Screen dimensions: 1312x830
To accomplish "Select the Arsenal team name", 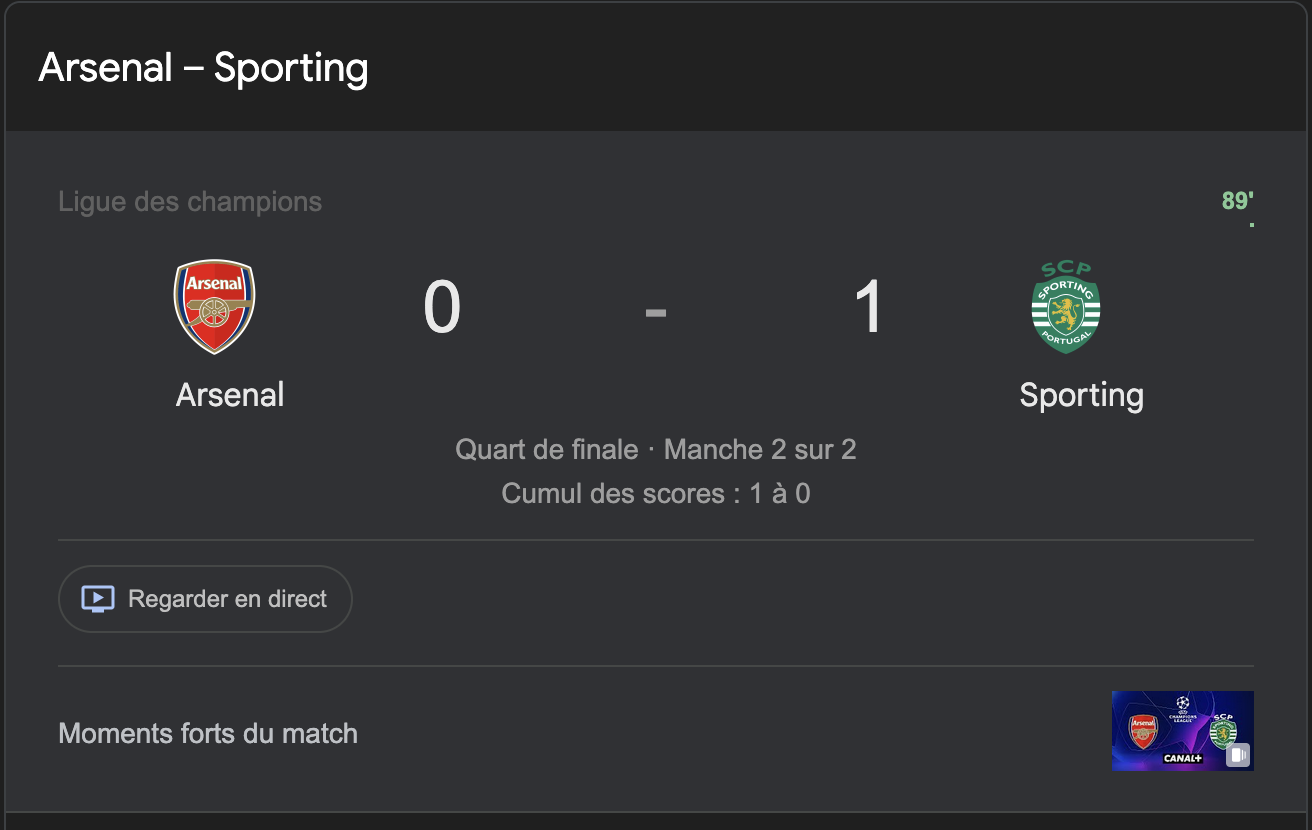I will [x=230, y=395].
